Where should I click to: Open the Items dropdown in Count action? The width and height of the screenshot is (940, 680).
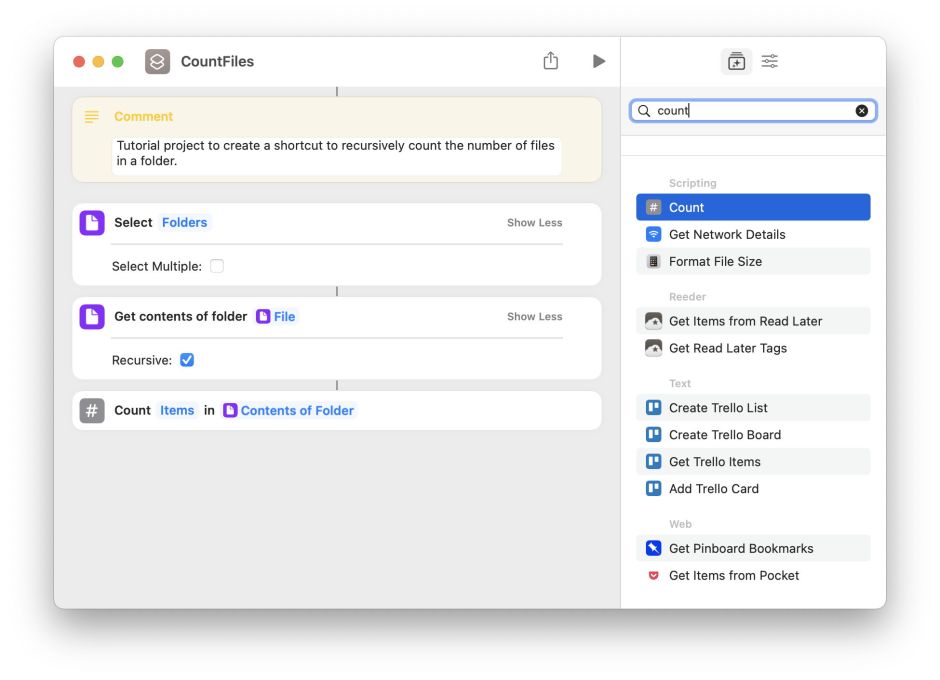click(x=177, y=410)
